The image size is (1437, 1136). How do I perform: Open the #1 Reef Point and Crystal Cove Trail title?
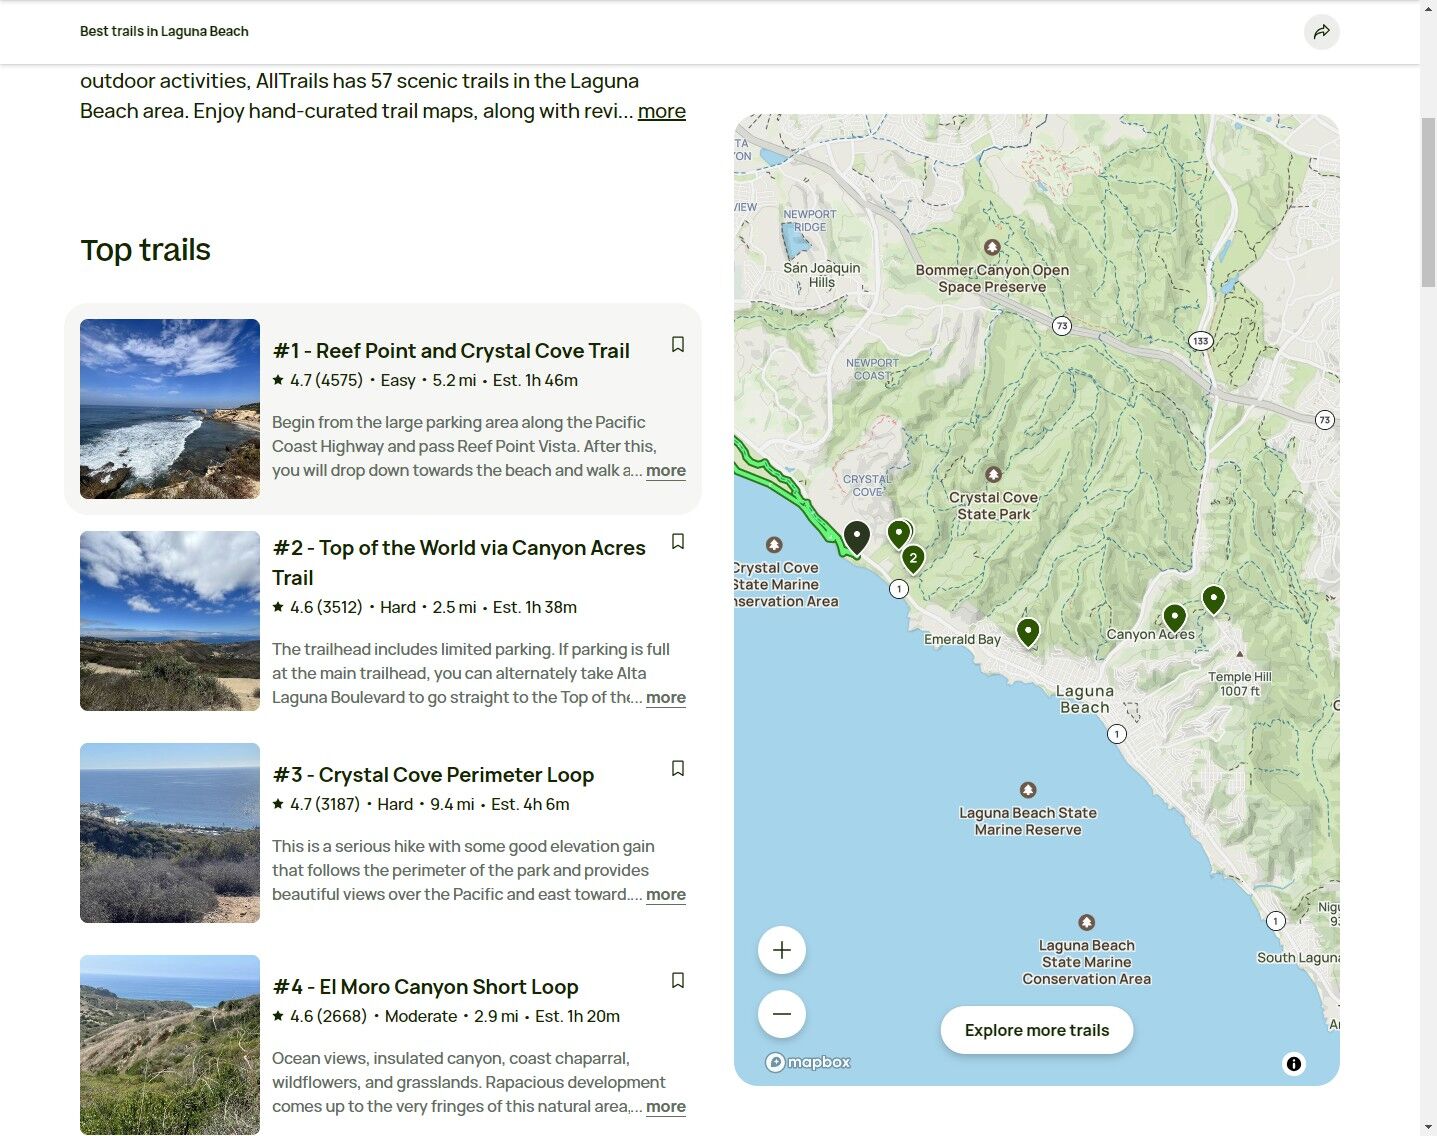pyautogui.click(x=451, y=351)
